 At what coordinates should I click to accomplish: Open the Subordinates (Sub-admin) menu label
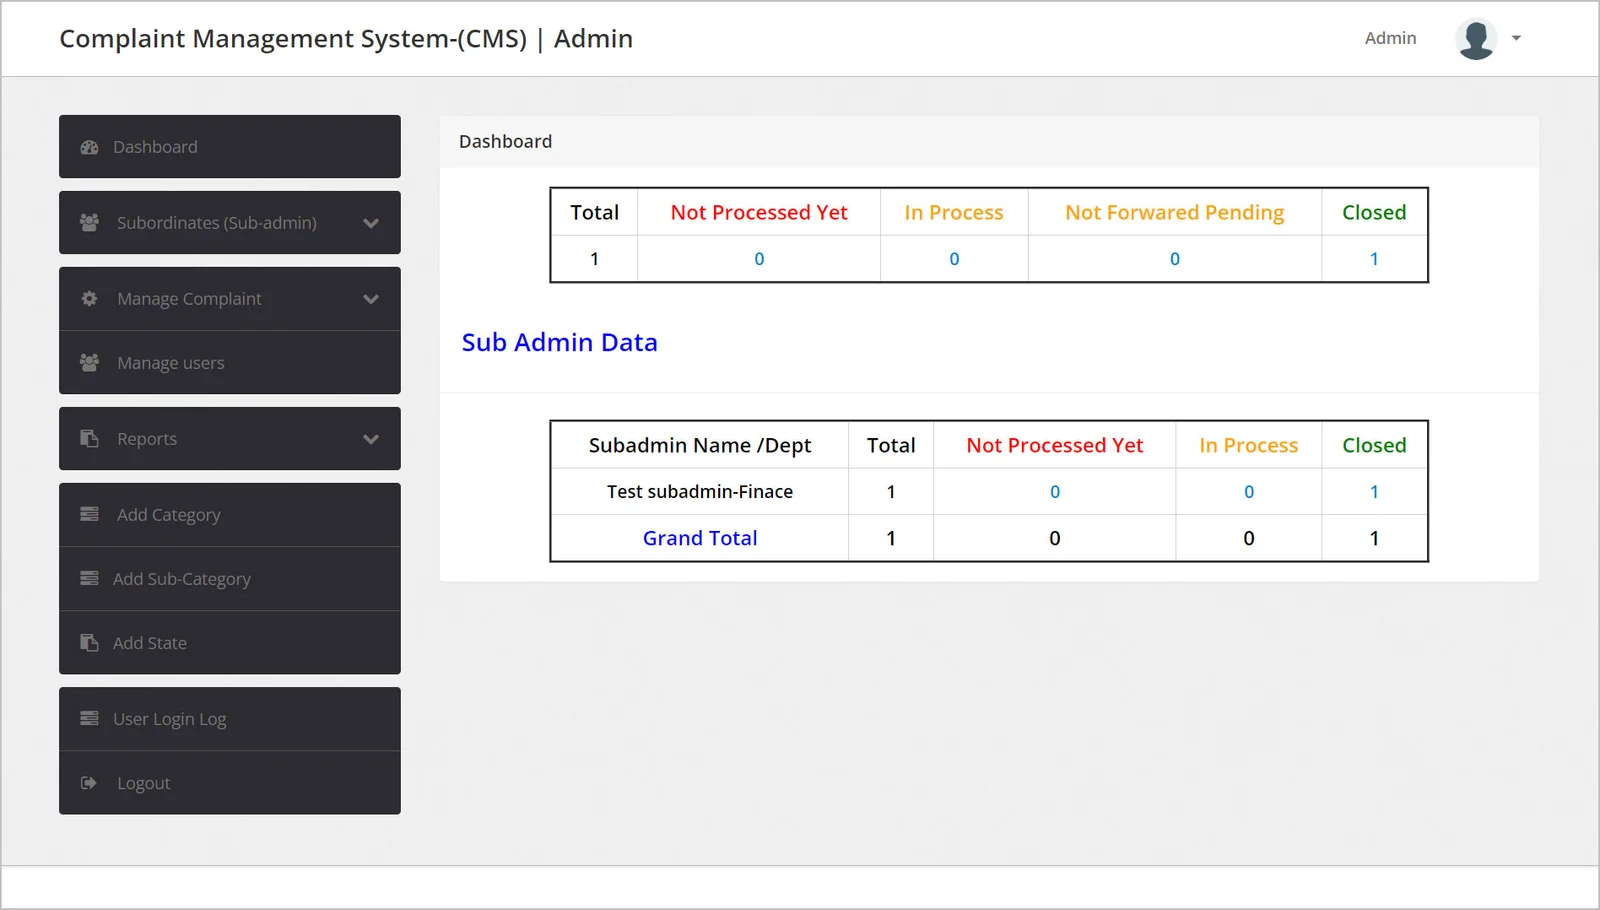[216, 223]
